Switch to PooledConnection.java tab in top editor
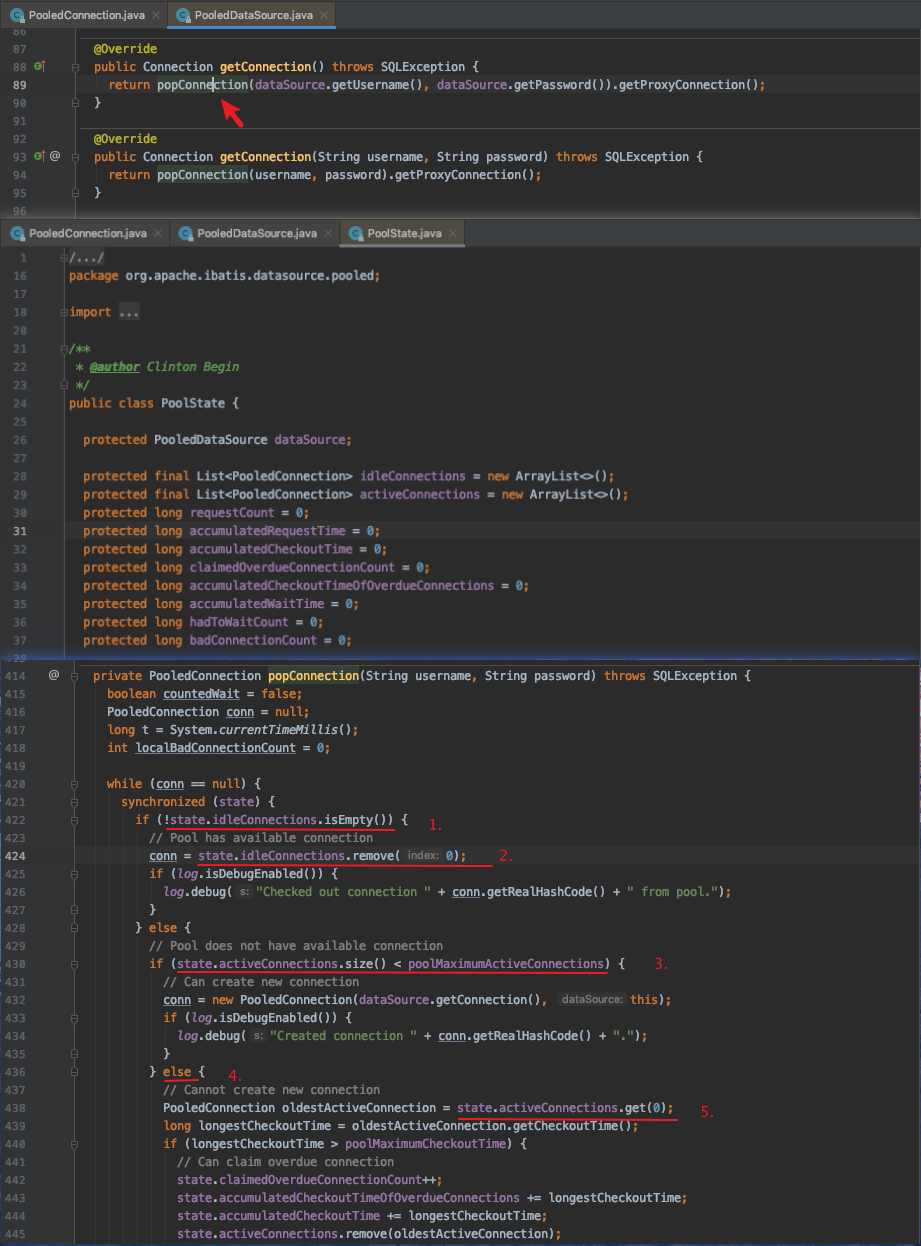Screen dimensions: 921x1246 coord(86,16)
